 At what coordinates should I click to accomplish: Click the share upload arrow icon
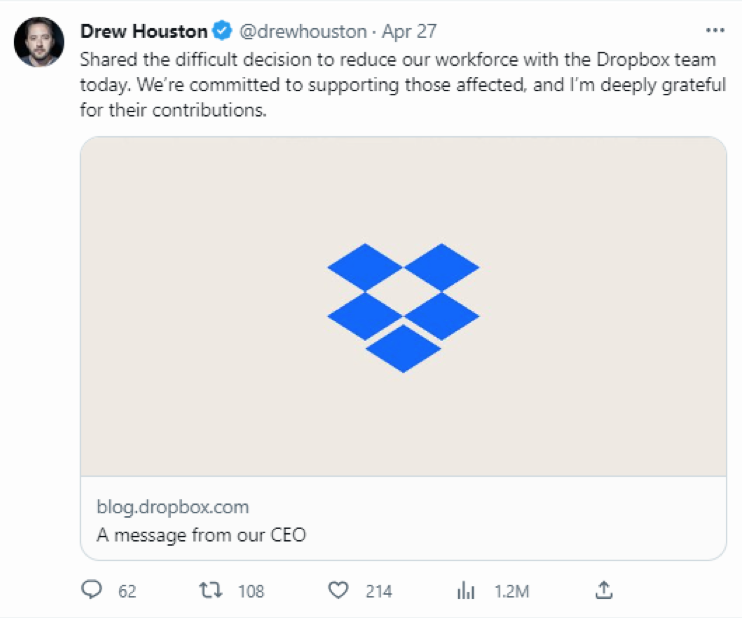point(604,590)
